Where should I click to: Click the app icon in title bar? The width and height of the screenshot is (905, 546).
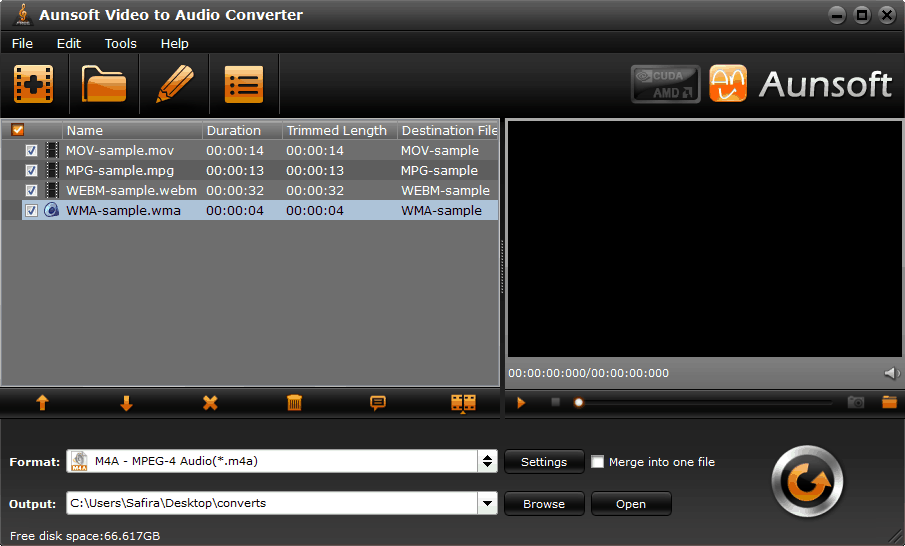[x=23, y=15]
